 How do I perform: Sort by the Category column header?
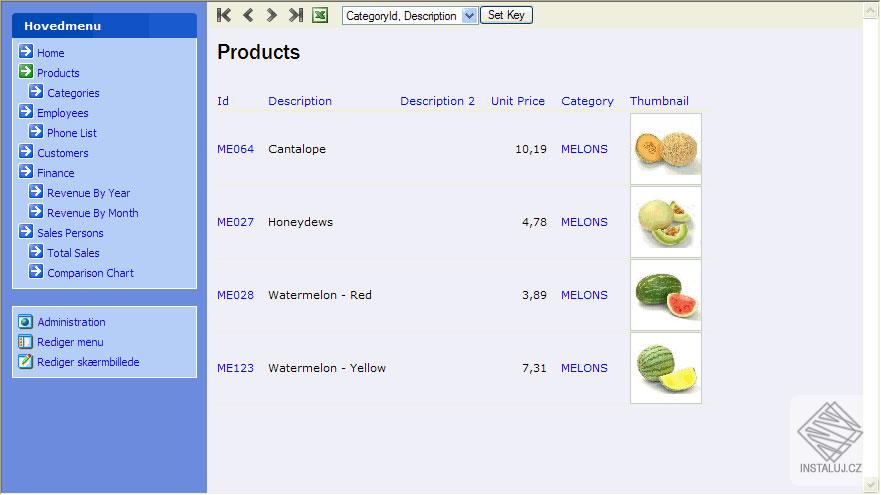coord(587,101)
